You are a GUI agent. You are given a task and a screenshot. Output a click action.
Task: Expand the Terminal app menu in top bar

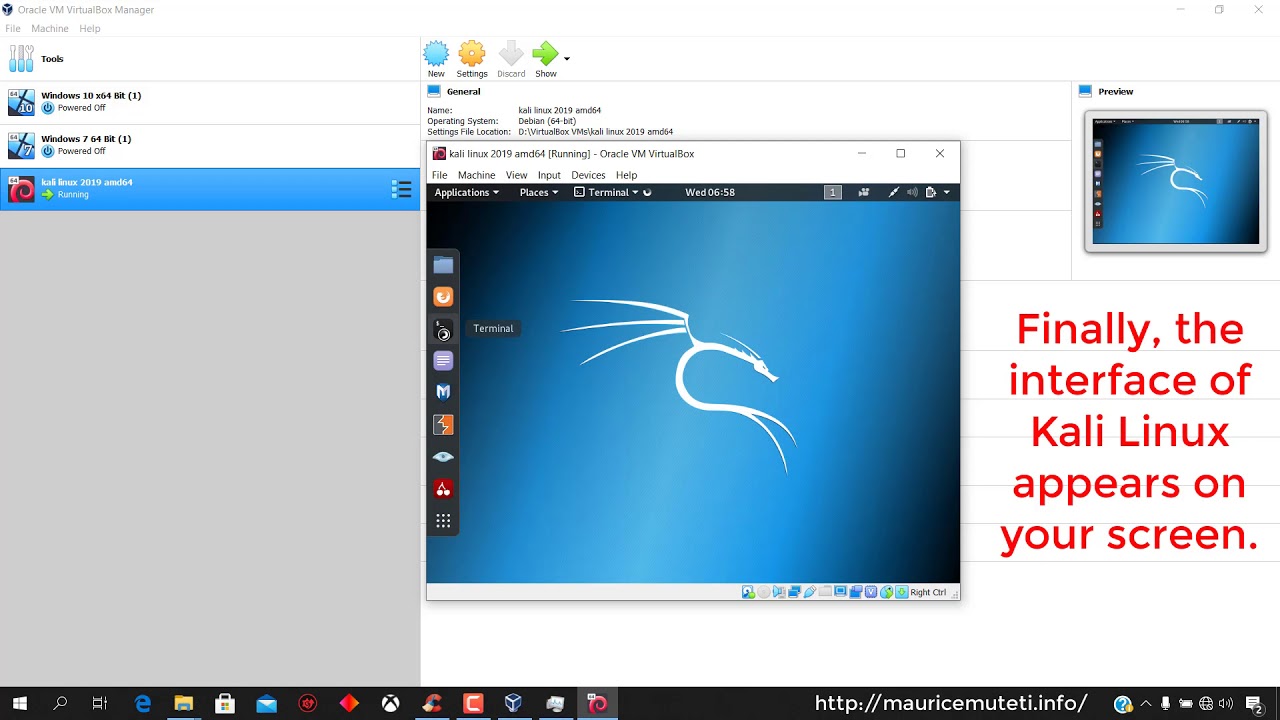click(x=607, y=192)
